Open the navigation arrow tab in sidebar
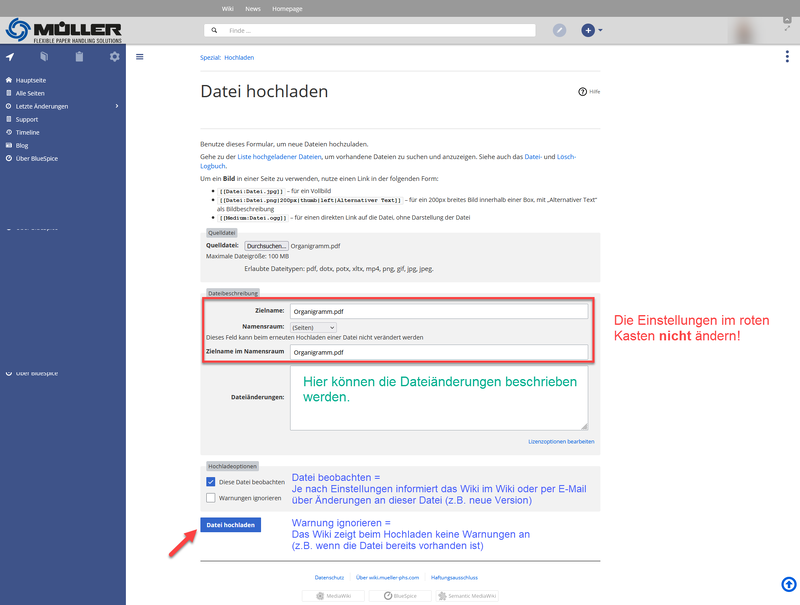The image size is (800, 605). point(9,57)
